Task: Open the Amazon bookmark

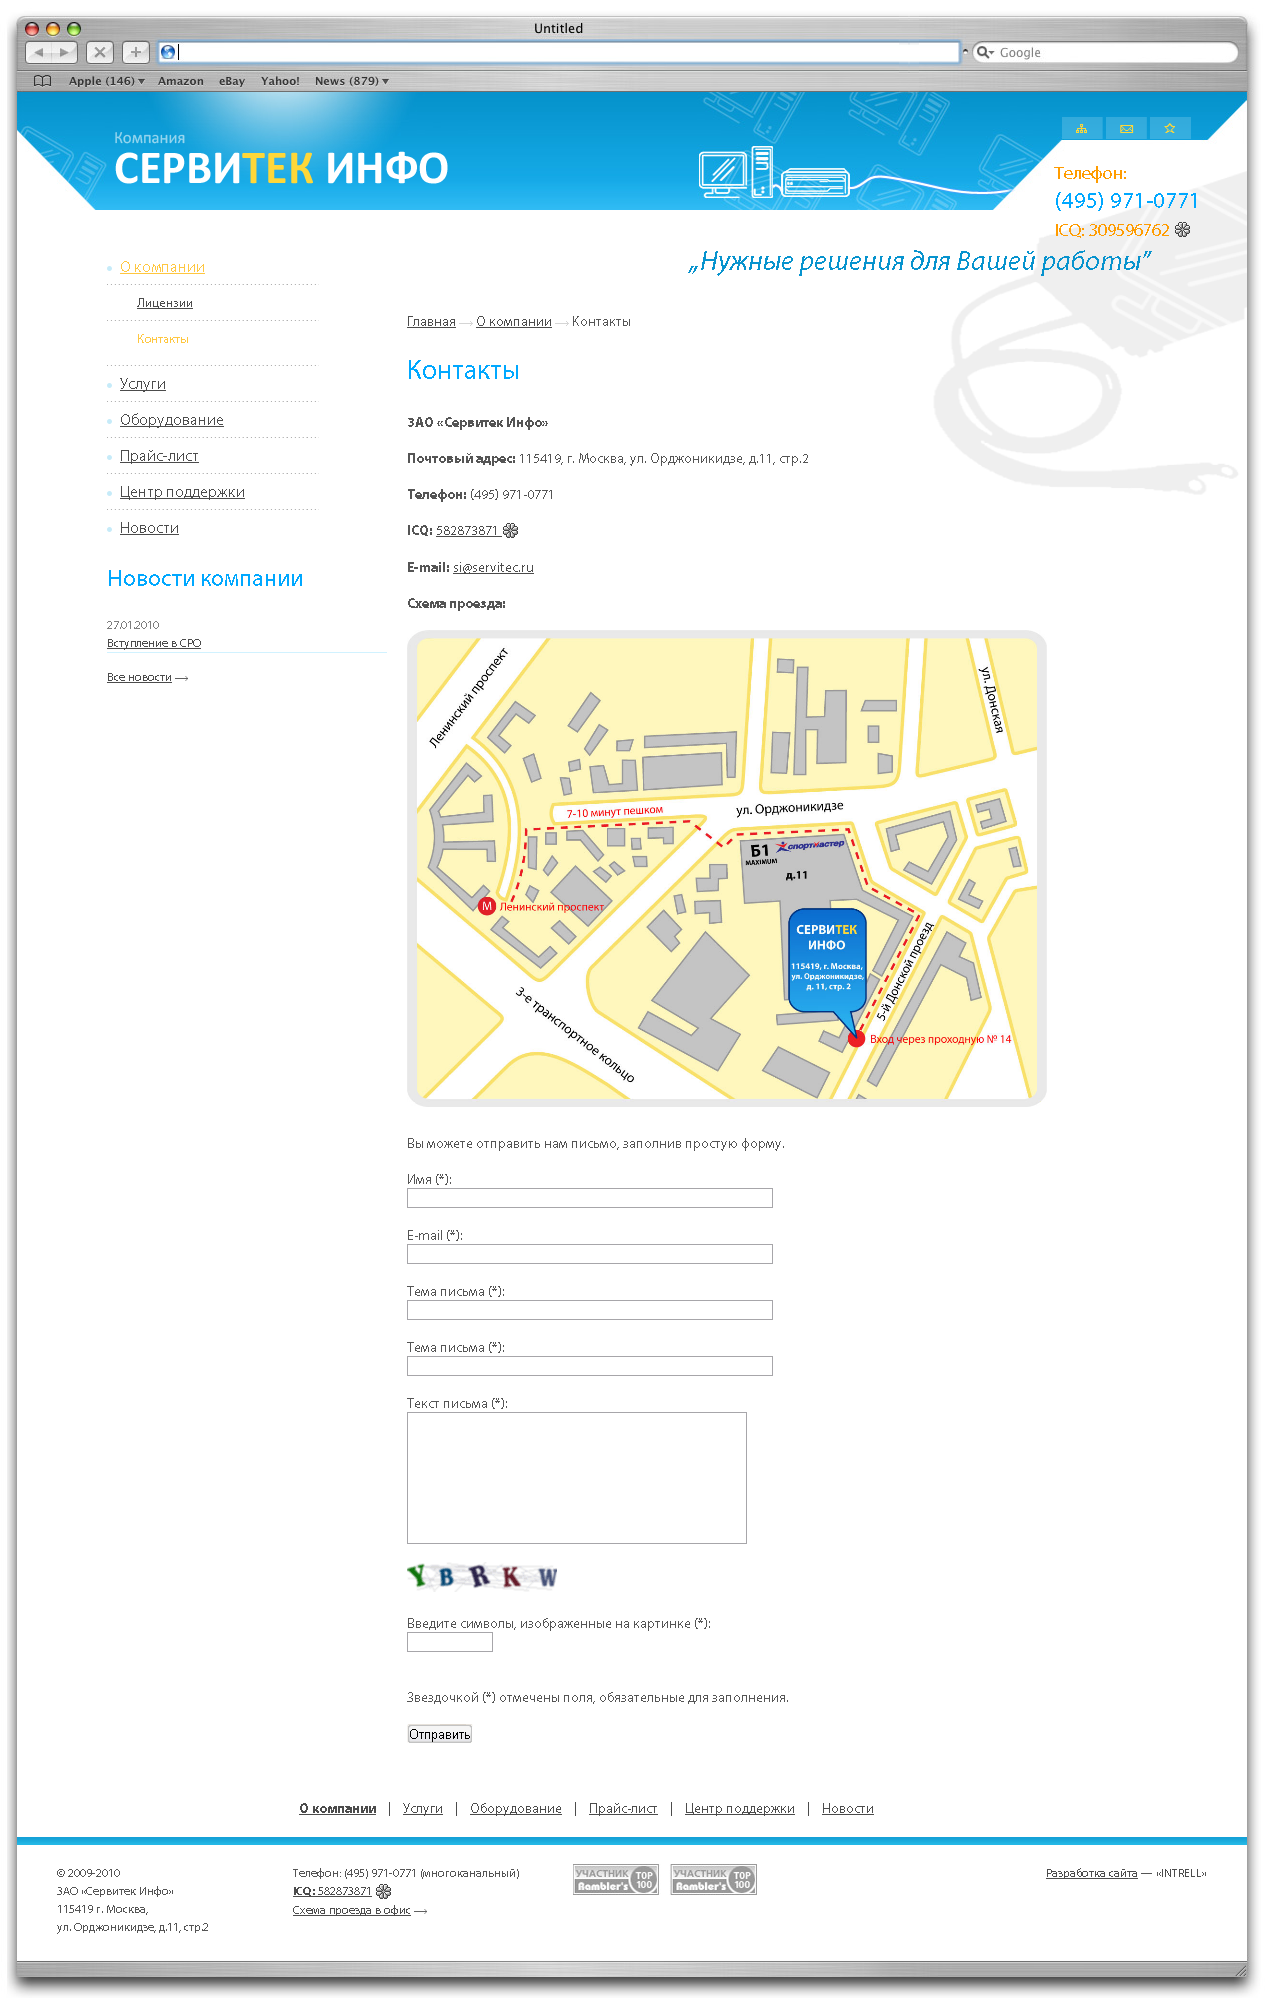Action: point(181,81)
